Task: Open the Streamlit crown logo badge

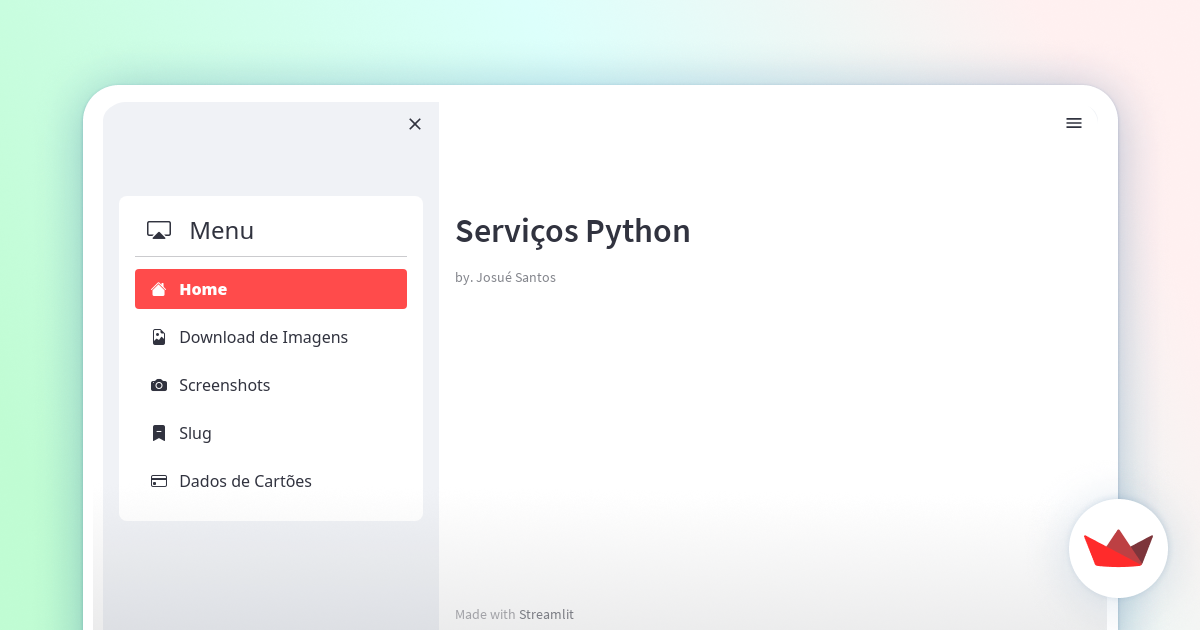Action: click(1118, 549)
